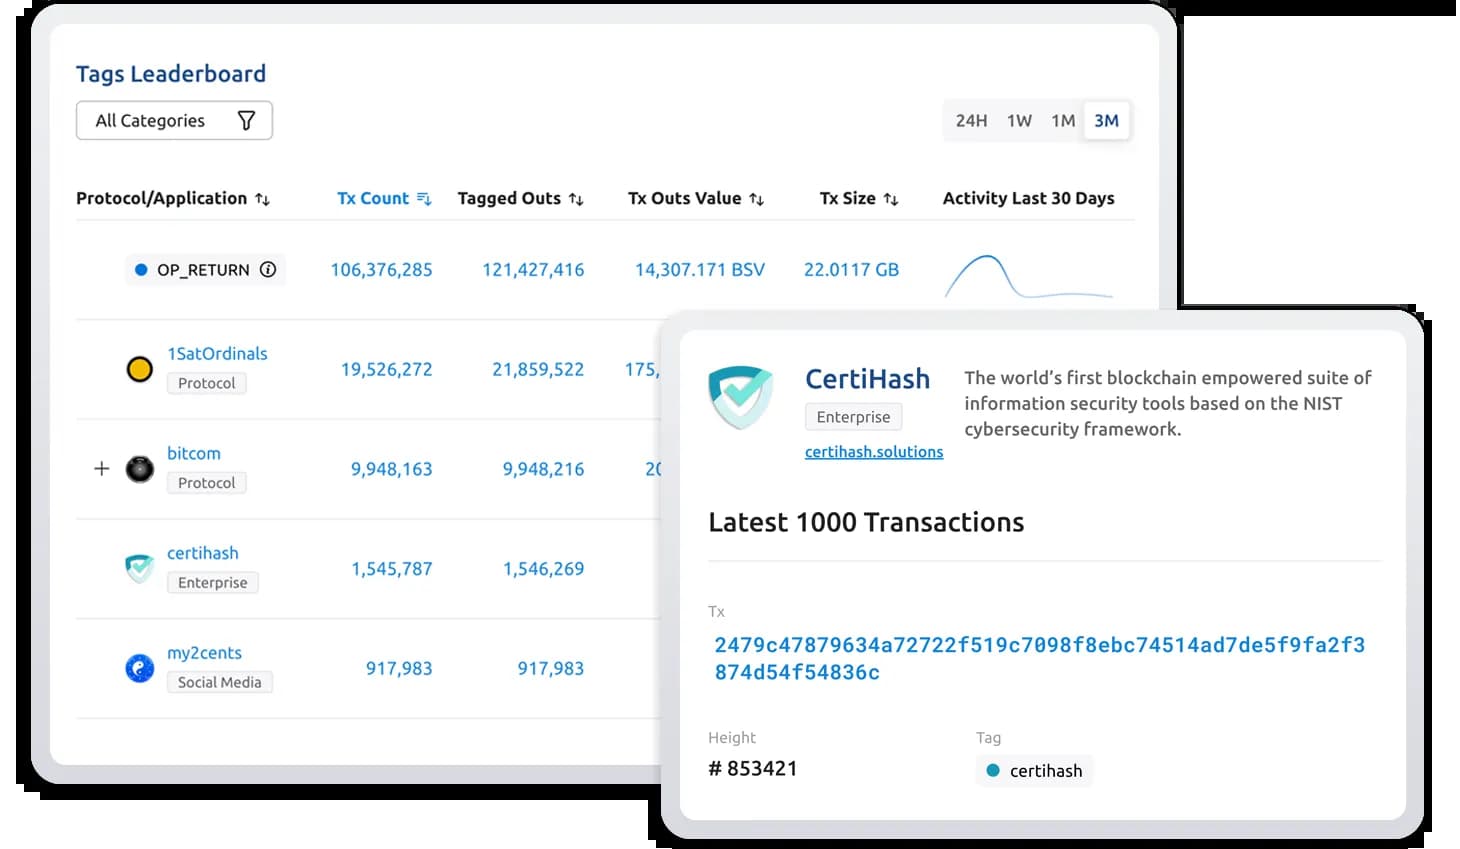Sort by Protocol/Application arrows icon
The height and width of the screenshot is (849, 1460).
[262, 199]
